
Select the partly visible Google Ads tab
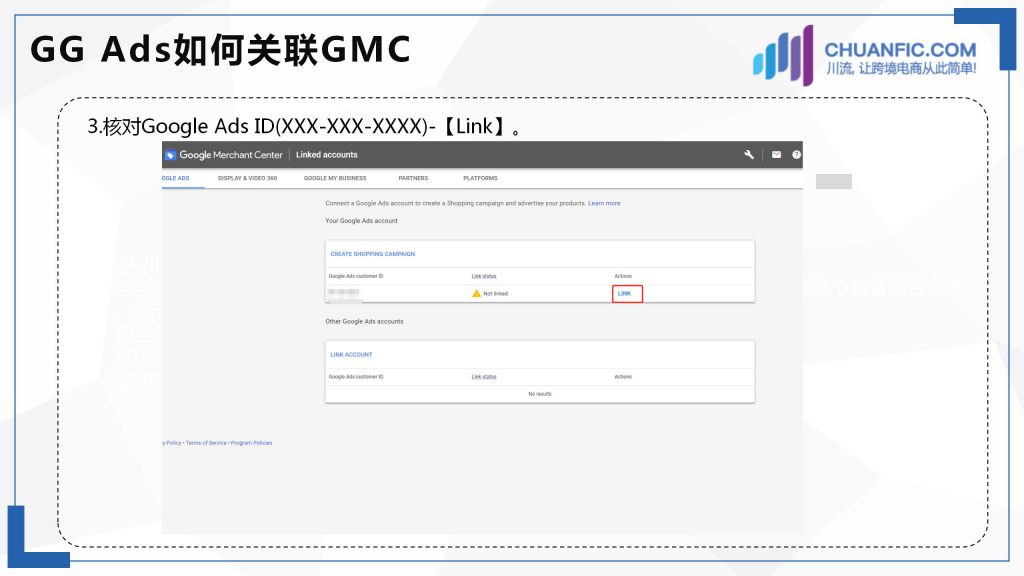click(176, 178)
